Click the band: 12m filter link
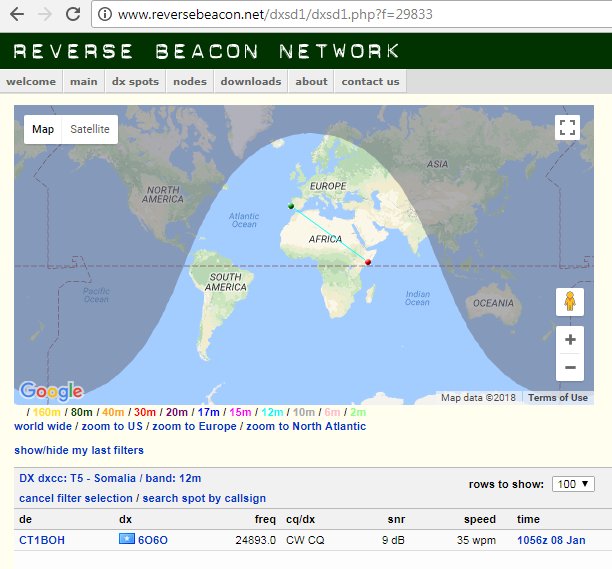Viewport: 612px width, 569px height. (x=173, y=478)
